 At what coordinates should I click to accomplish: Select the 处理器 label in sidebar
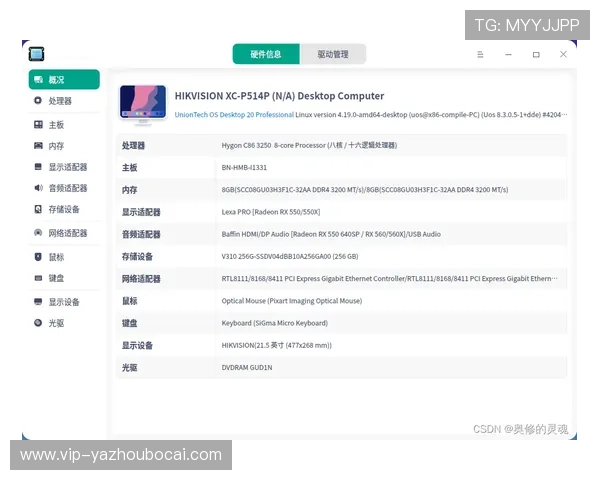click(60, 101)
